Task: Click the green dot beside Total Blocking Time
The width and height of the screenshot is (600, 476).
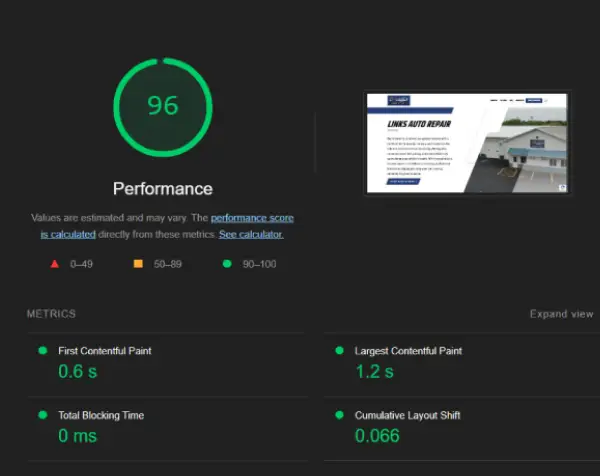Action: pyautogui.click(x=42, y=414)
